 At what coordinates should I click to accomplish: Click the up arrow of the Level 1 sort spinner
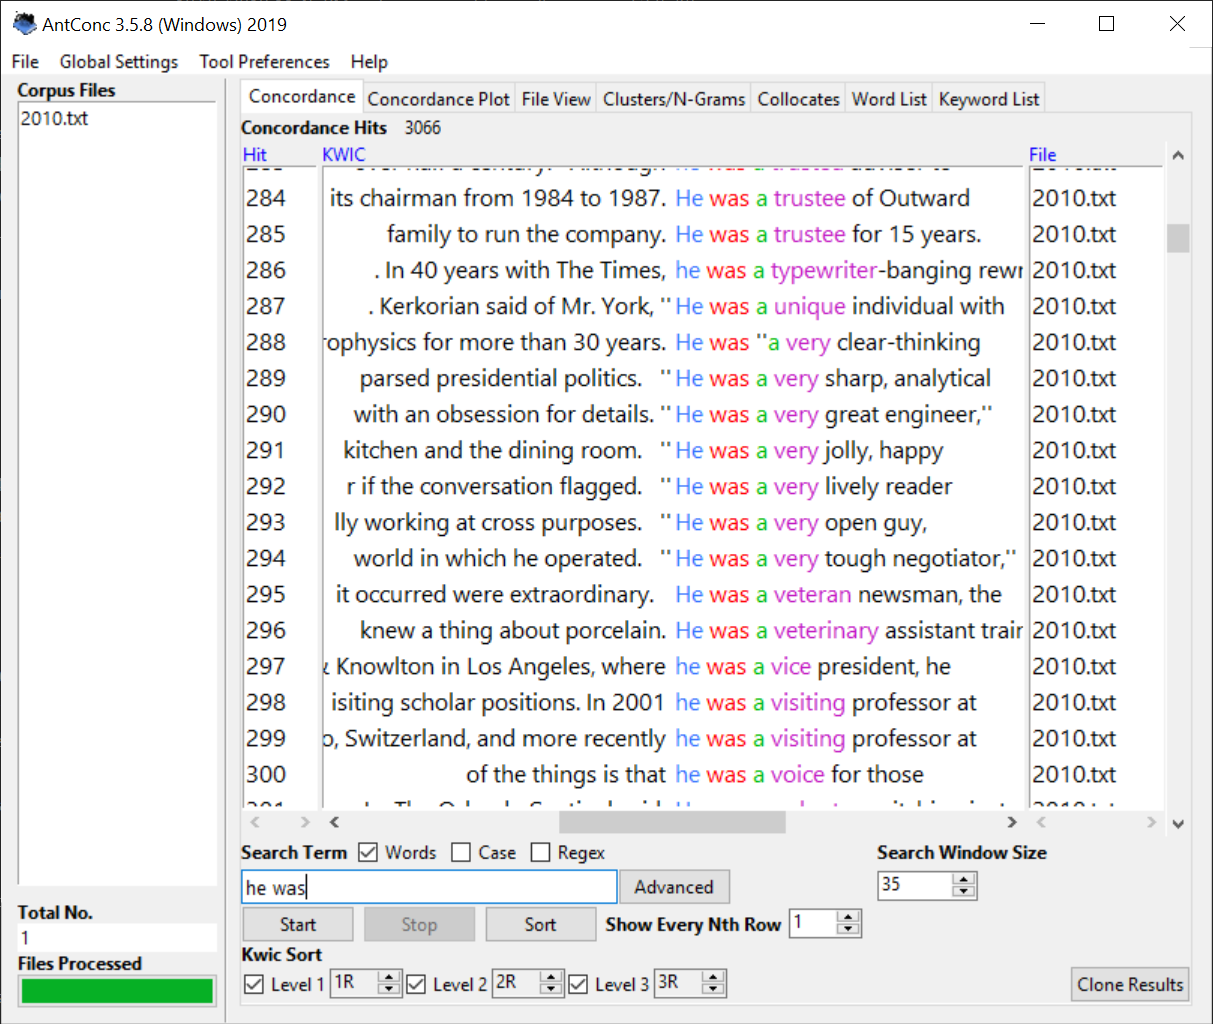pos(389,977)
